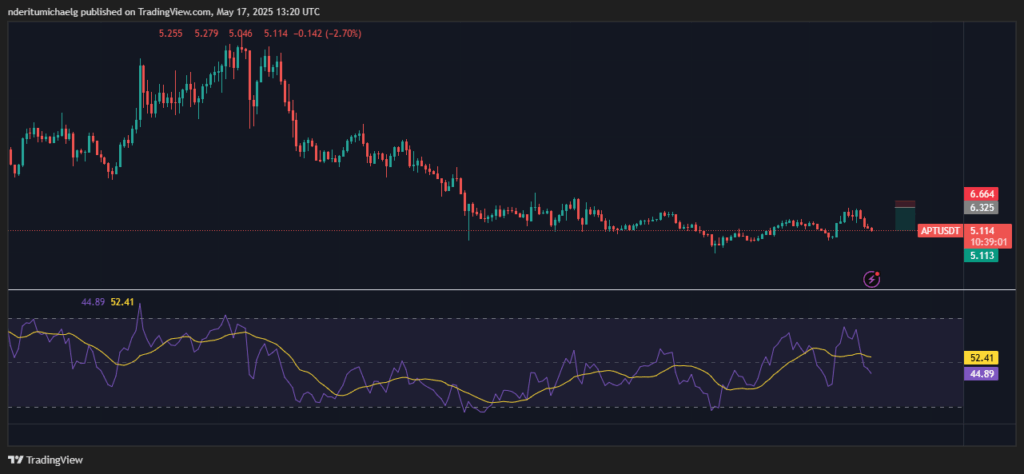Select the red 6.664 price tag
Screen dimensions: 1024x474
pyautogui.click(x=979, y=193)
